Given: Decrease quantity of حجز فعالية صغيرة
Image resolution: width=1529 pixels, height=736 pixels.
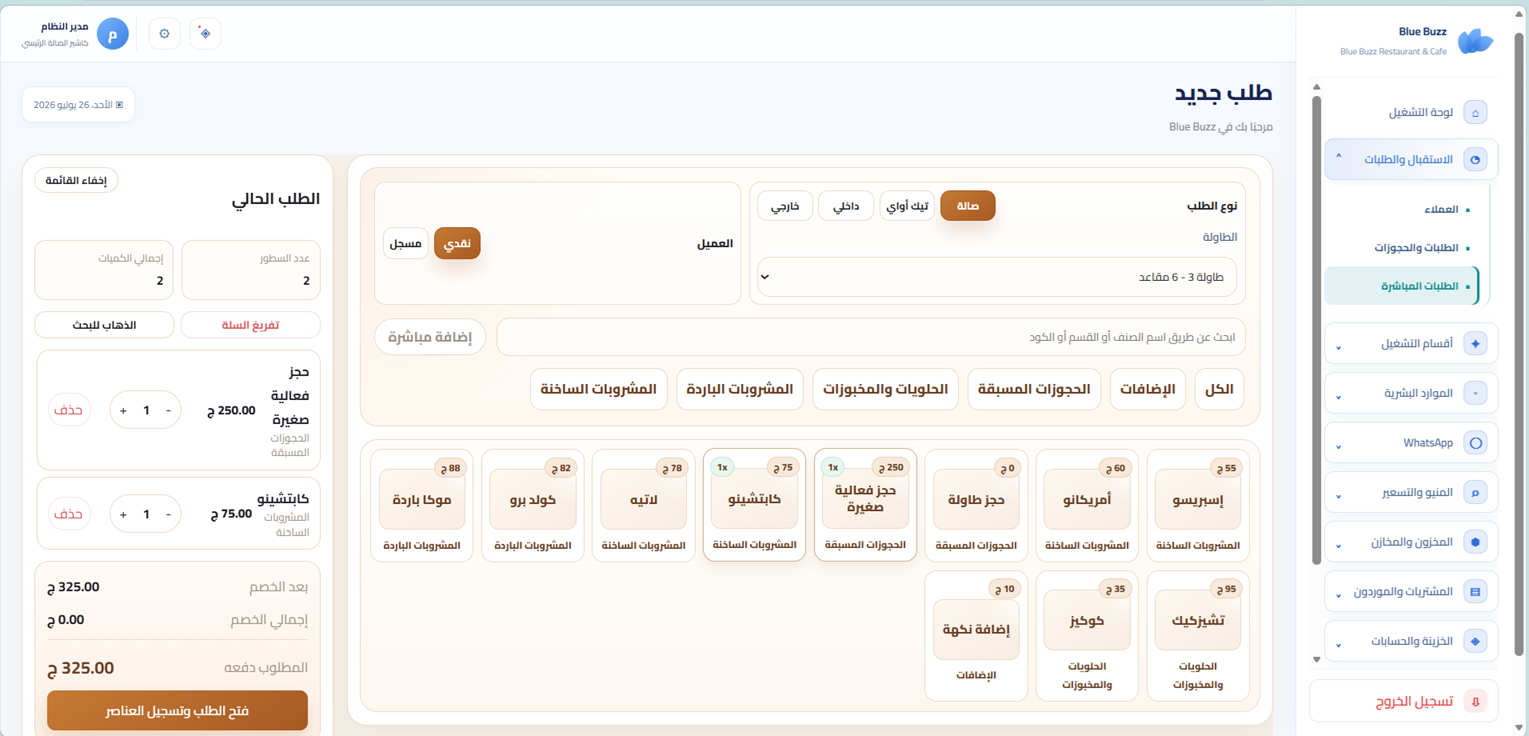Looking at the screenshot, I should (x=168, y=410).
